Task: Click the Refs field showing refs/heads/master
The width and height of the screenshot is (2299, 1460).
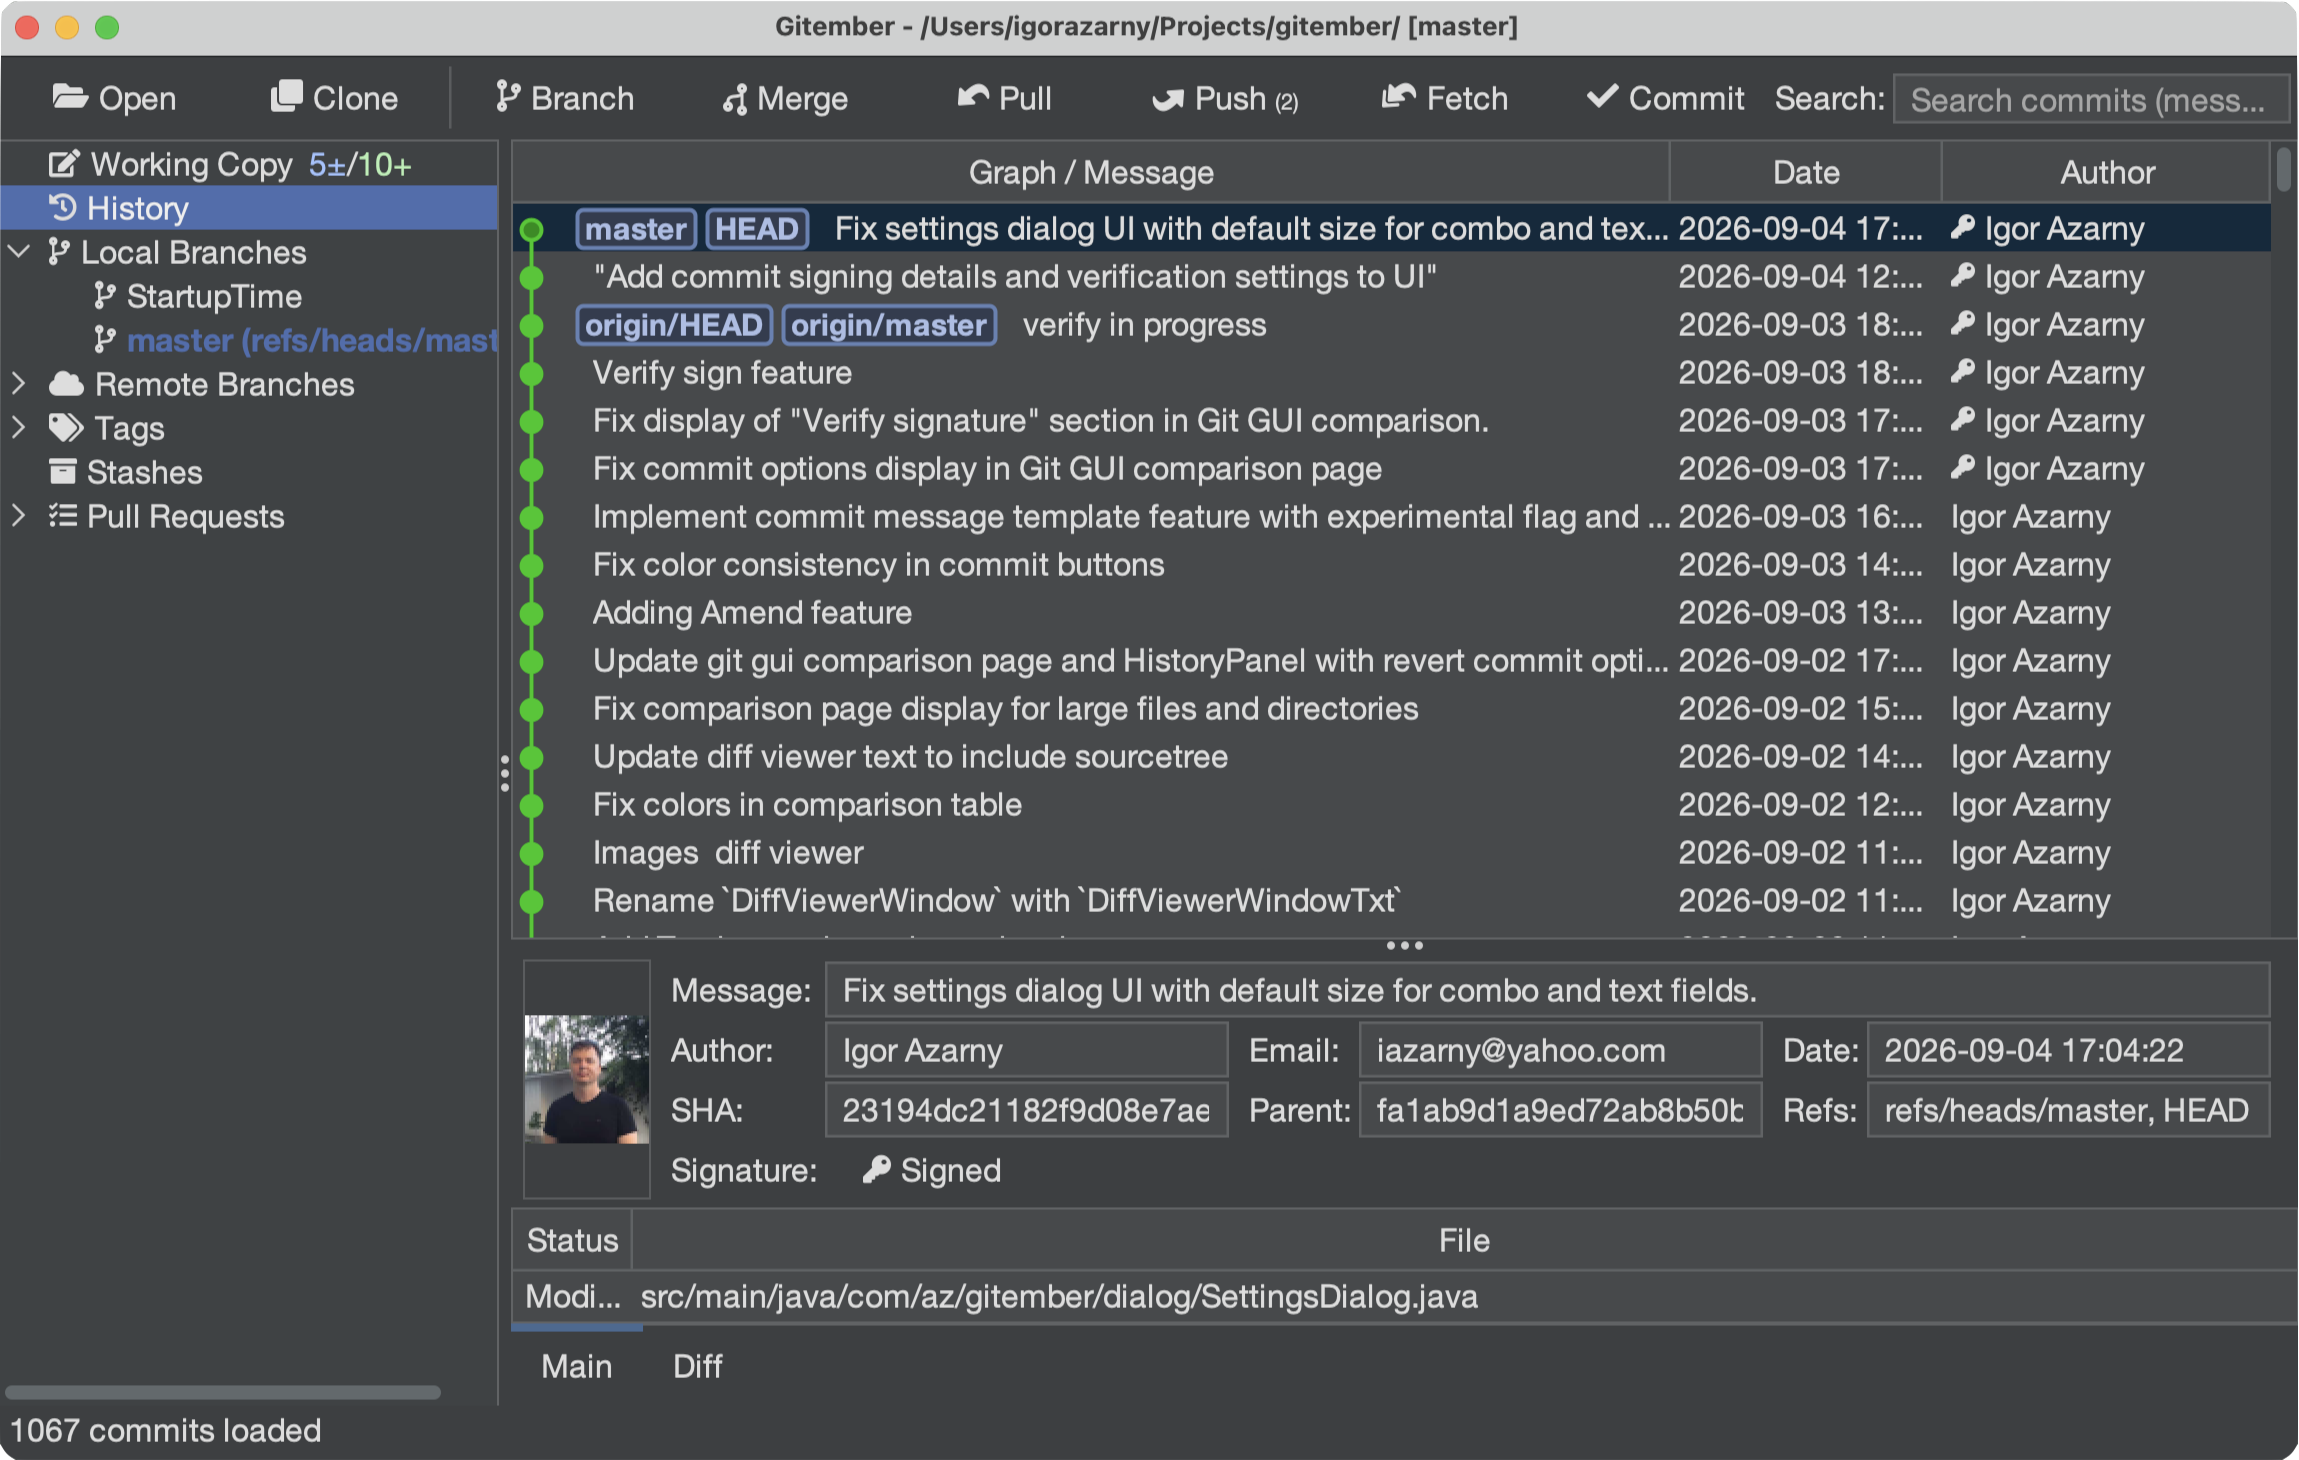Action: pyautogui.click(x=2068, y=1110)
